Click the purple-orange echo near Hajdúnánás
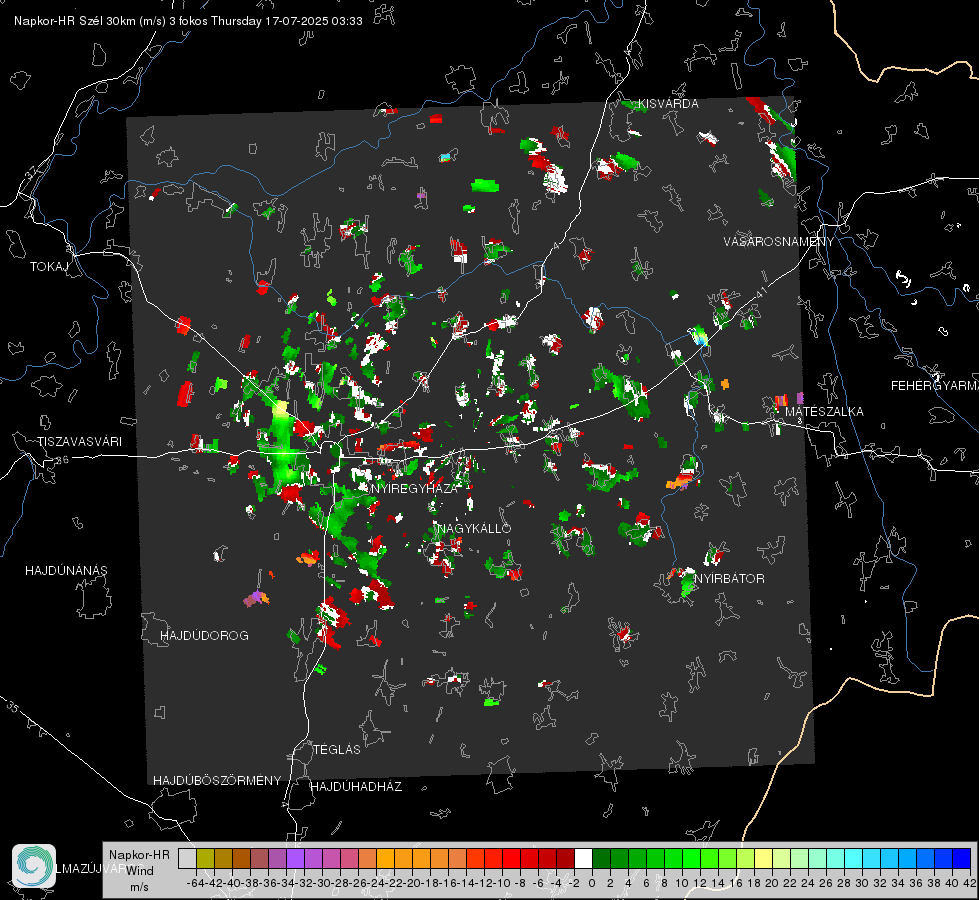Screen dimensions: 979x900 (255, 598)
